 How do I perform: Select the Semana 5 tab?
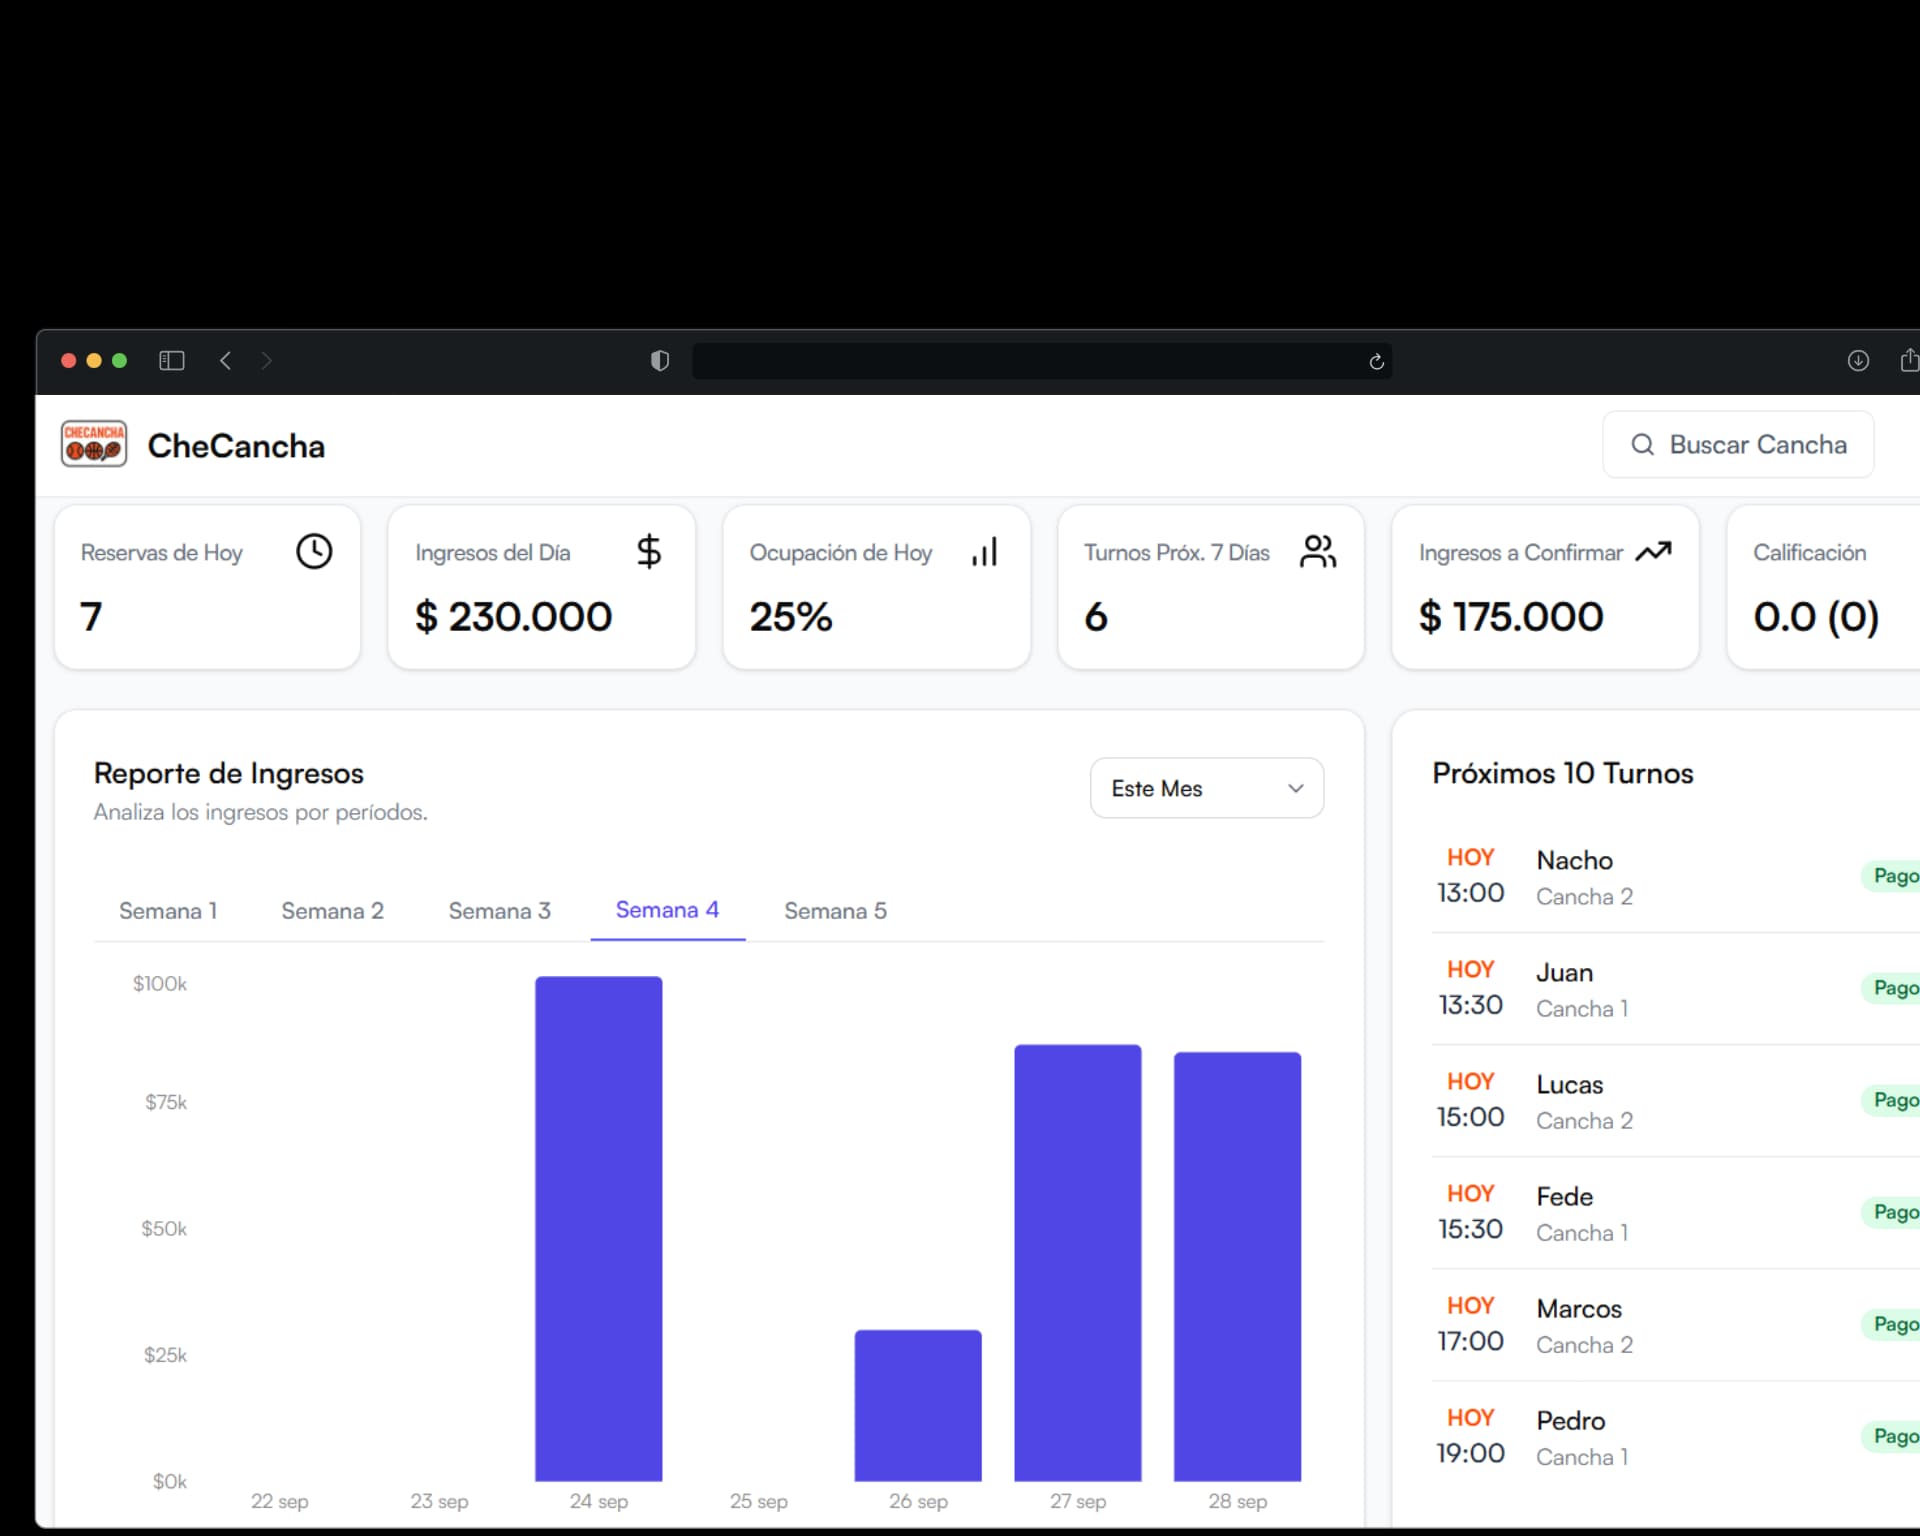tap(835, 911)
